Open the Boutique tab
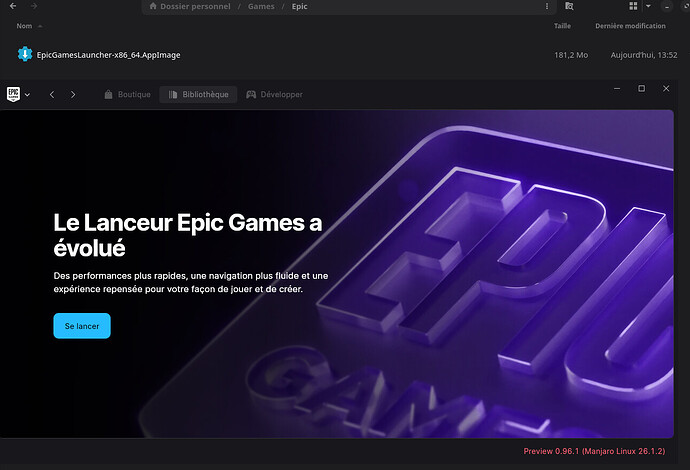Image resolution: width=690 pixels, height=470 pixels. point(128,95)
